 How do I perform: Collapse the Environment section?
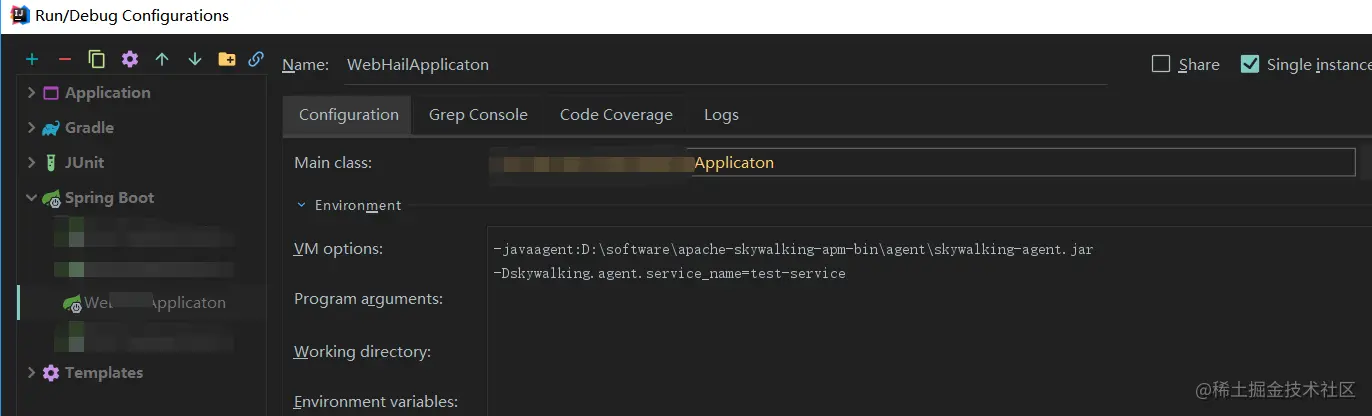point(301,205)
